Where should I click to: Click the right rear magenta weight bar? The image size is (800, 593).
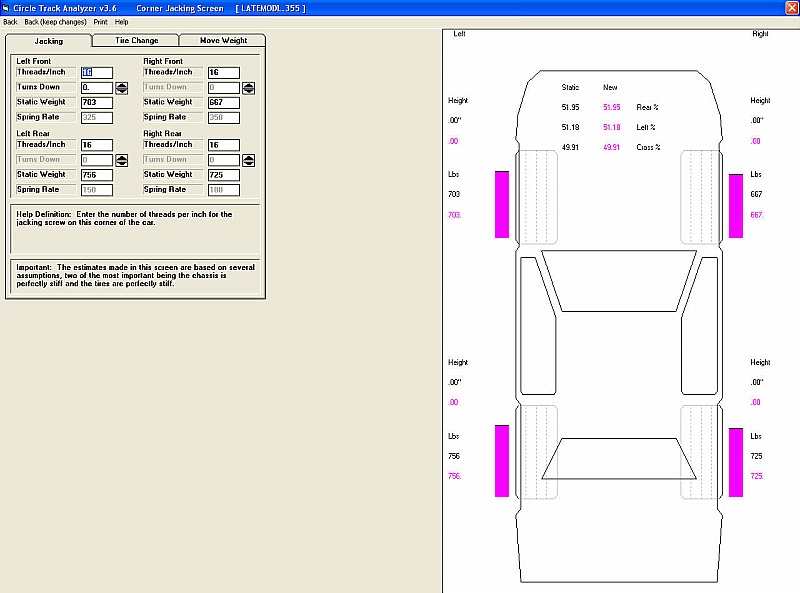(736, 461)
